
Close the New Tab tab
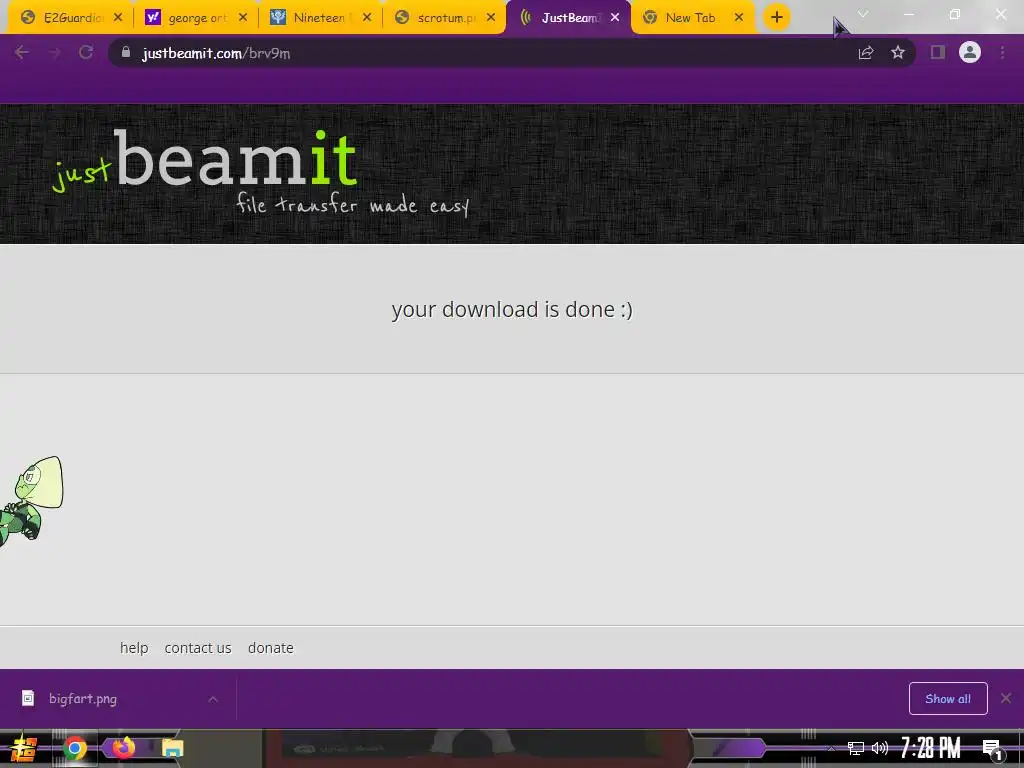(739, 18)
